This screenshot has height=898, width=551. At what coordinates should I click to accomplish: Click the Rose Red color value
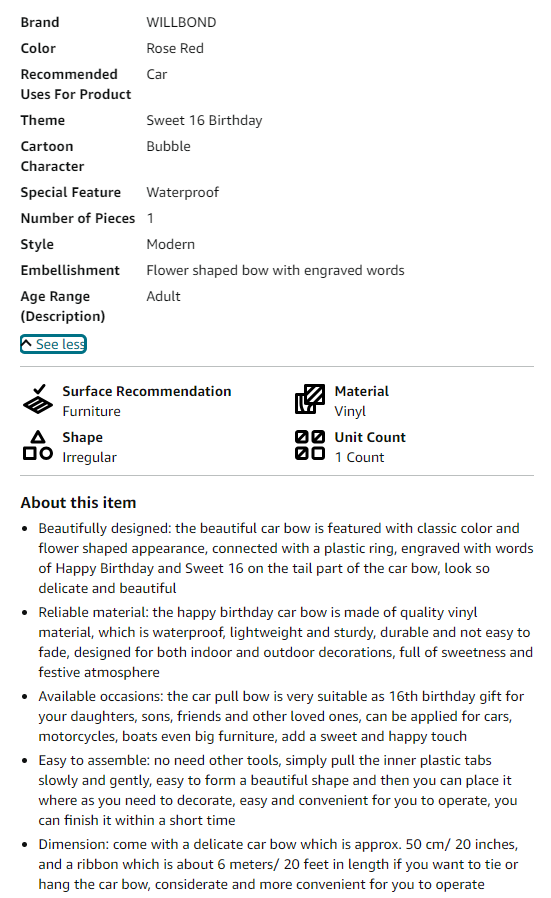[x=175, y=48]
